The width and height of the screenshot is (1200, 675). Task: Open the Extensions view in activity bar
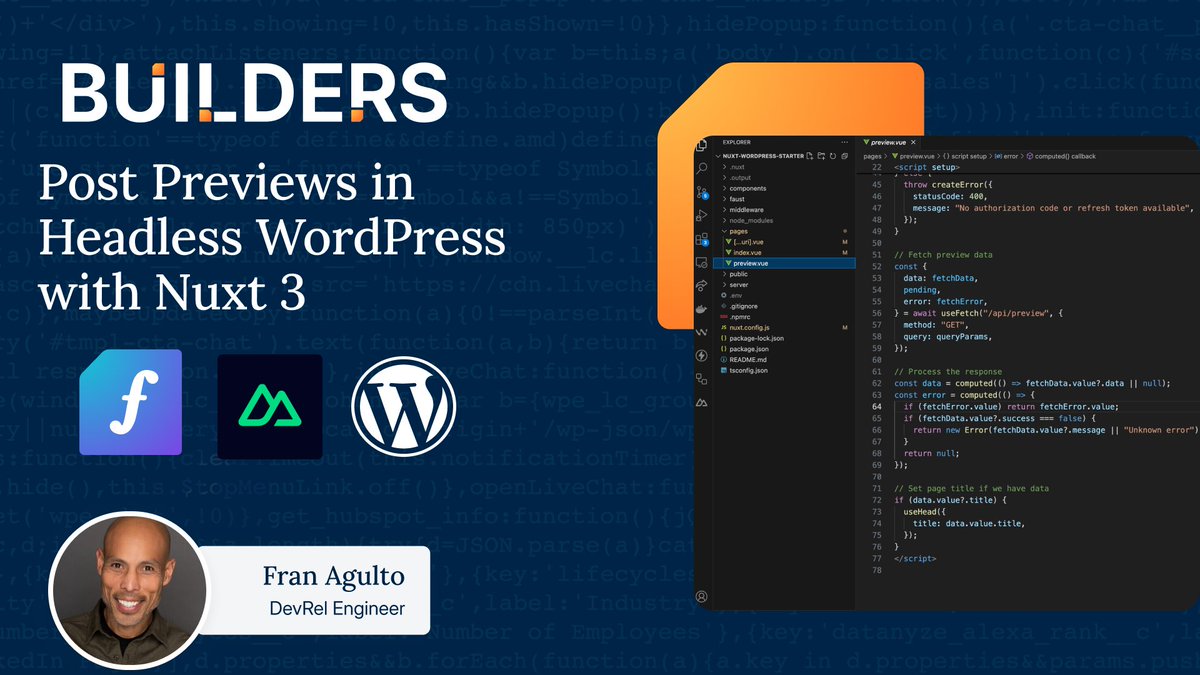pyautogui.click(x=702, y=240)
